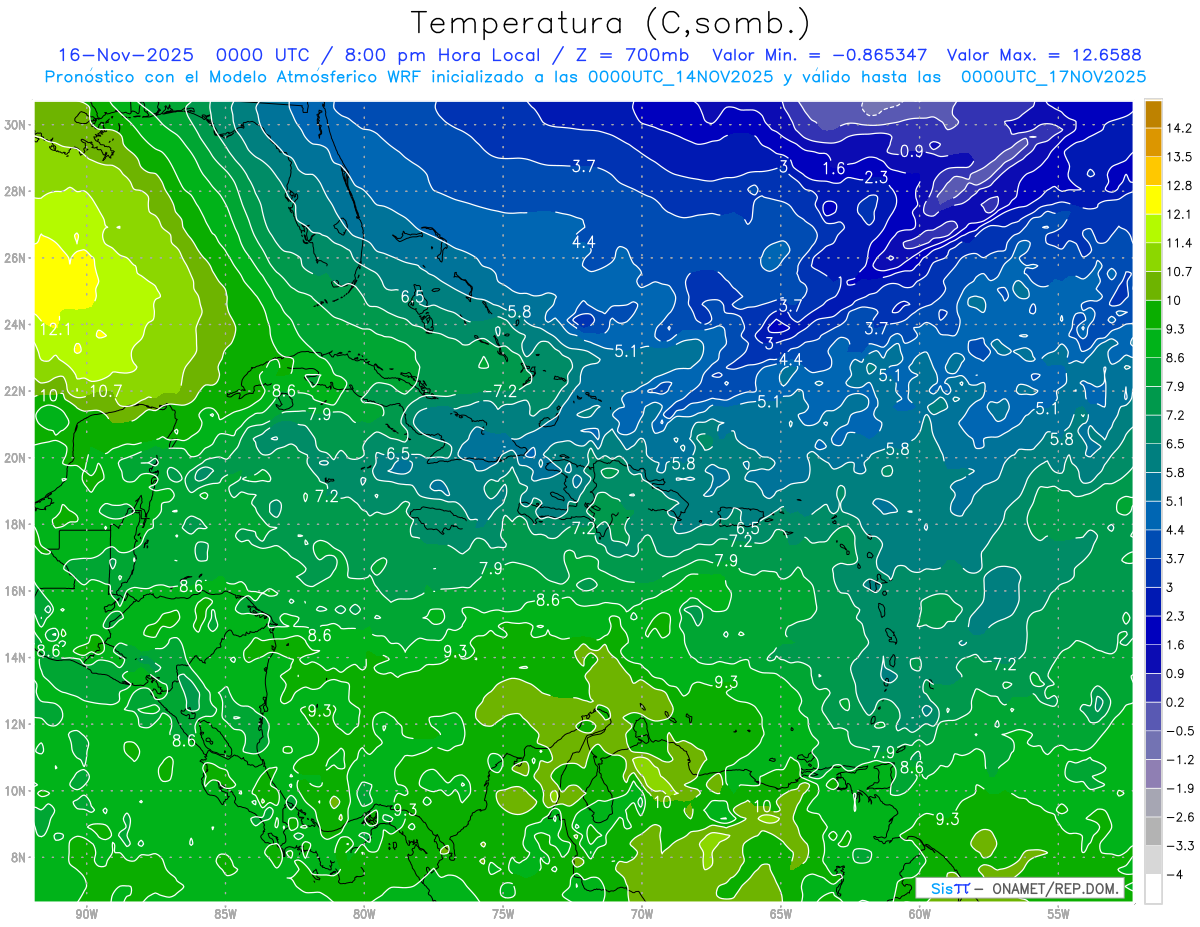Viewport: 1200px width, 927px height.
Task: Select 'Valor Max. = 12.6588' text
Action: 1044,55
